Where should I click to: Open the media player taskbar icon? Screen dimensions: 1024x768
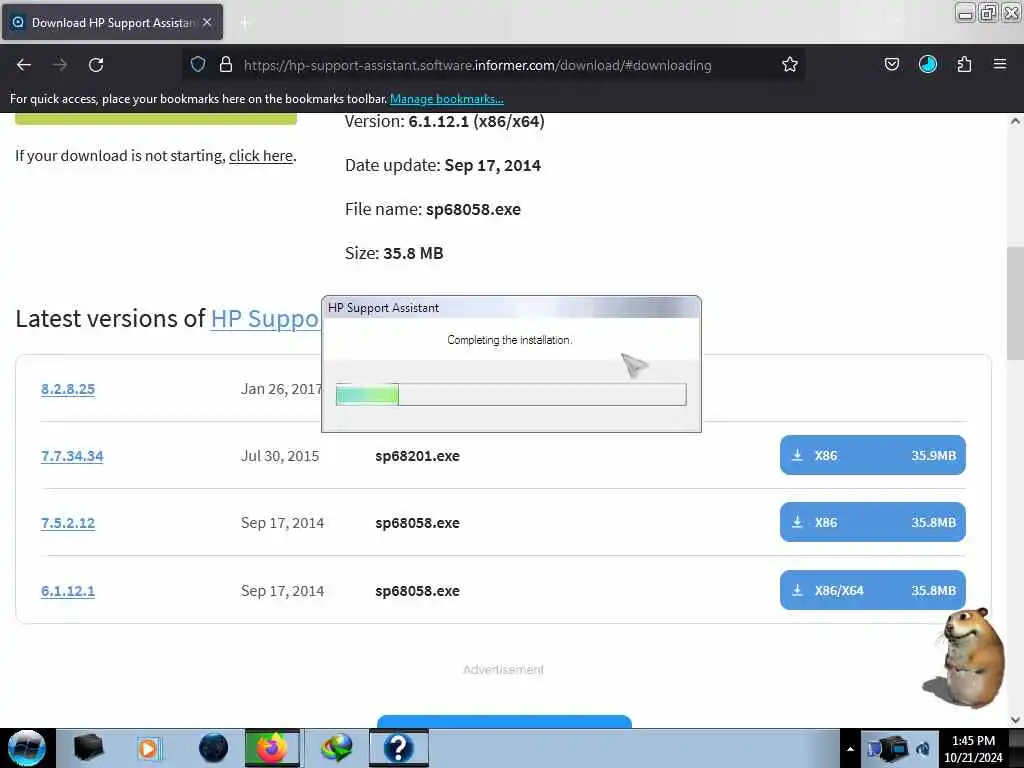(148, 748)
